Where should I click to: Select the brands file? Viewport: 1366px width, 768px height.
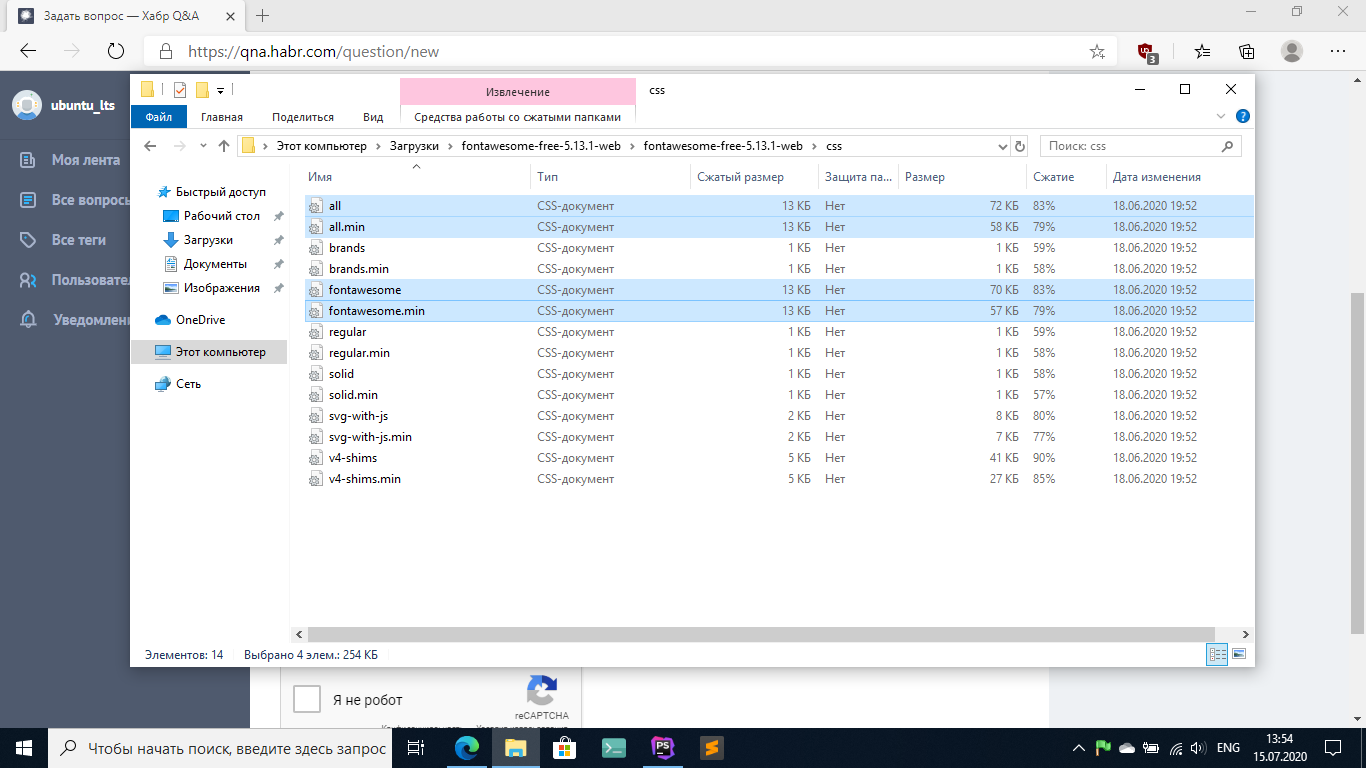(x=779, y=248)
